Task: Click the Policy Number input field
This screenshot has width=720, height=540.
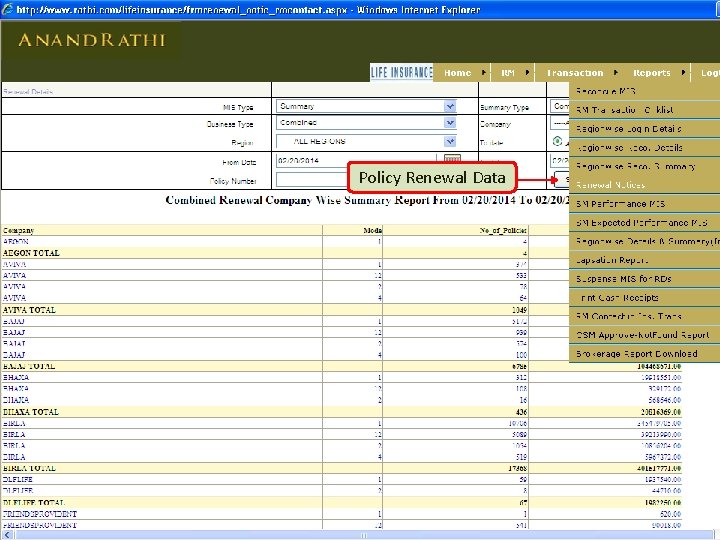Action: pyautogui.click(x=312, y=180)
